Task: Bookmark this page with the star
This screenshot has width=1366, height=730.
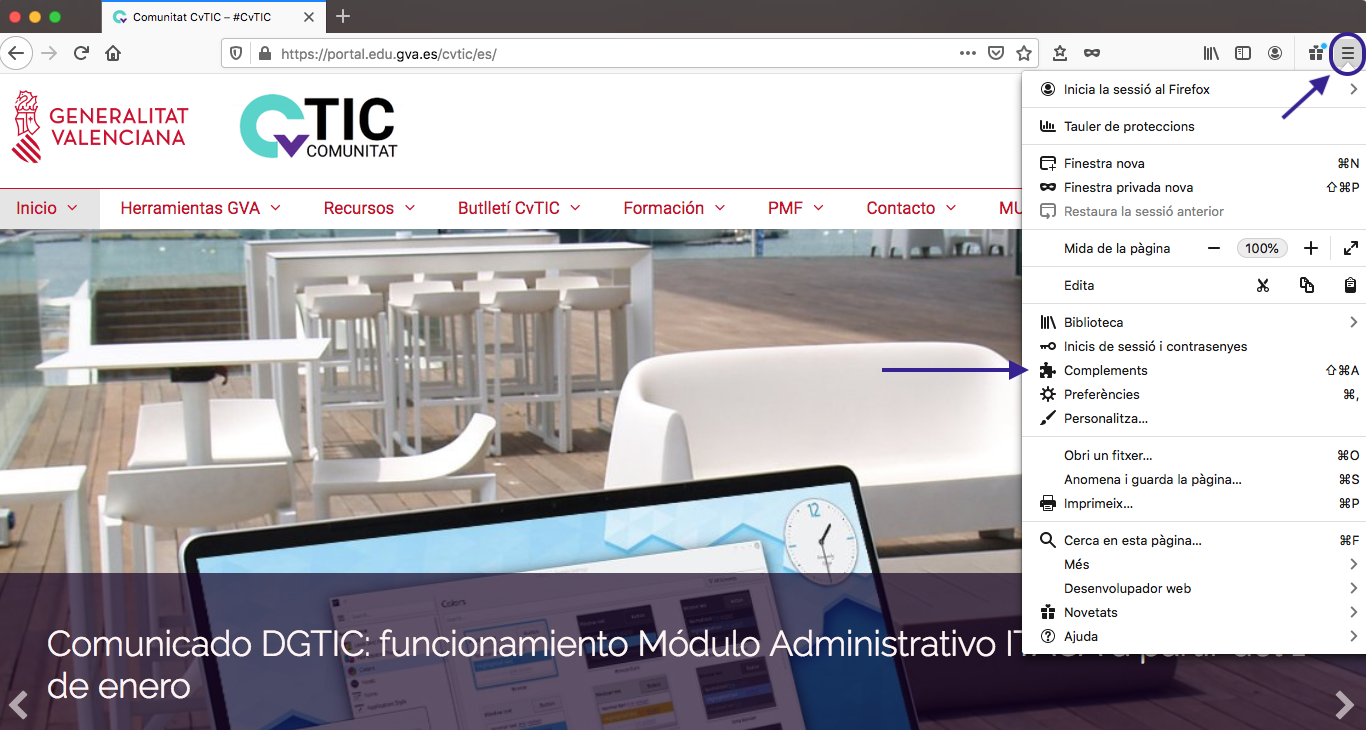Action: point(1024,53)
